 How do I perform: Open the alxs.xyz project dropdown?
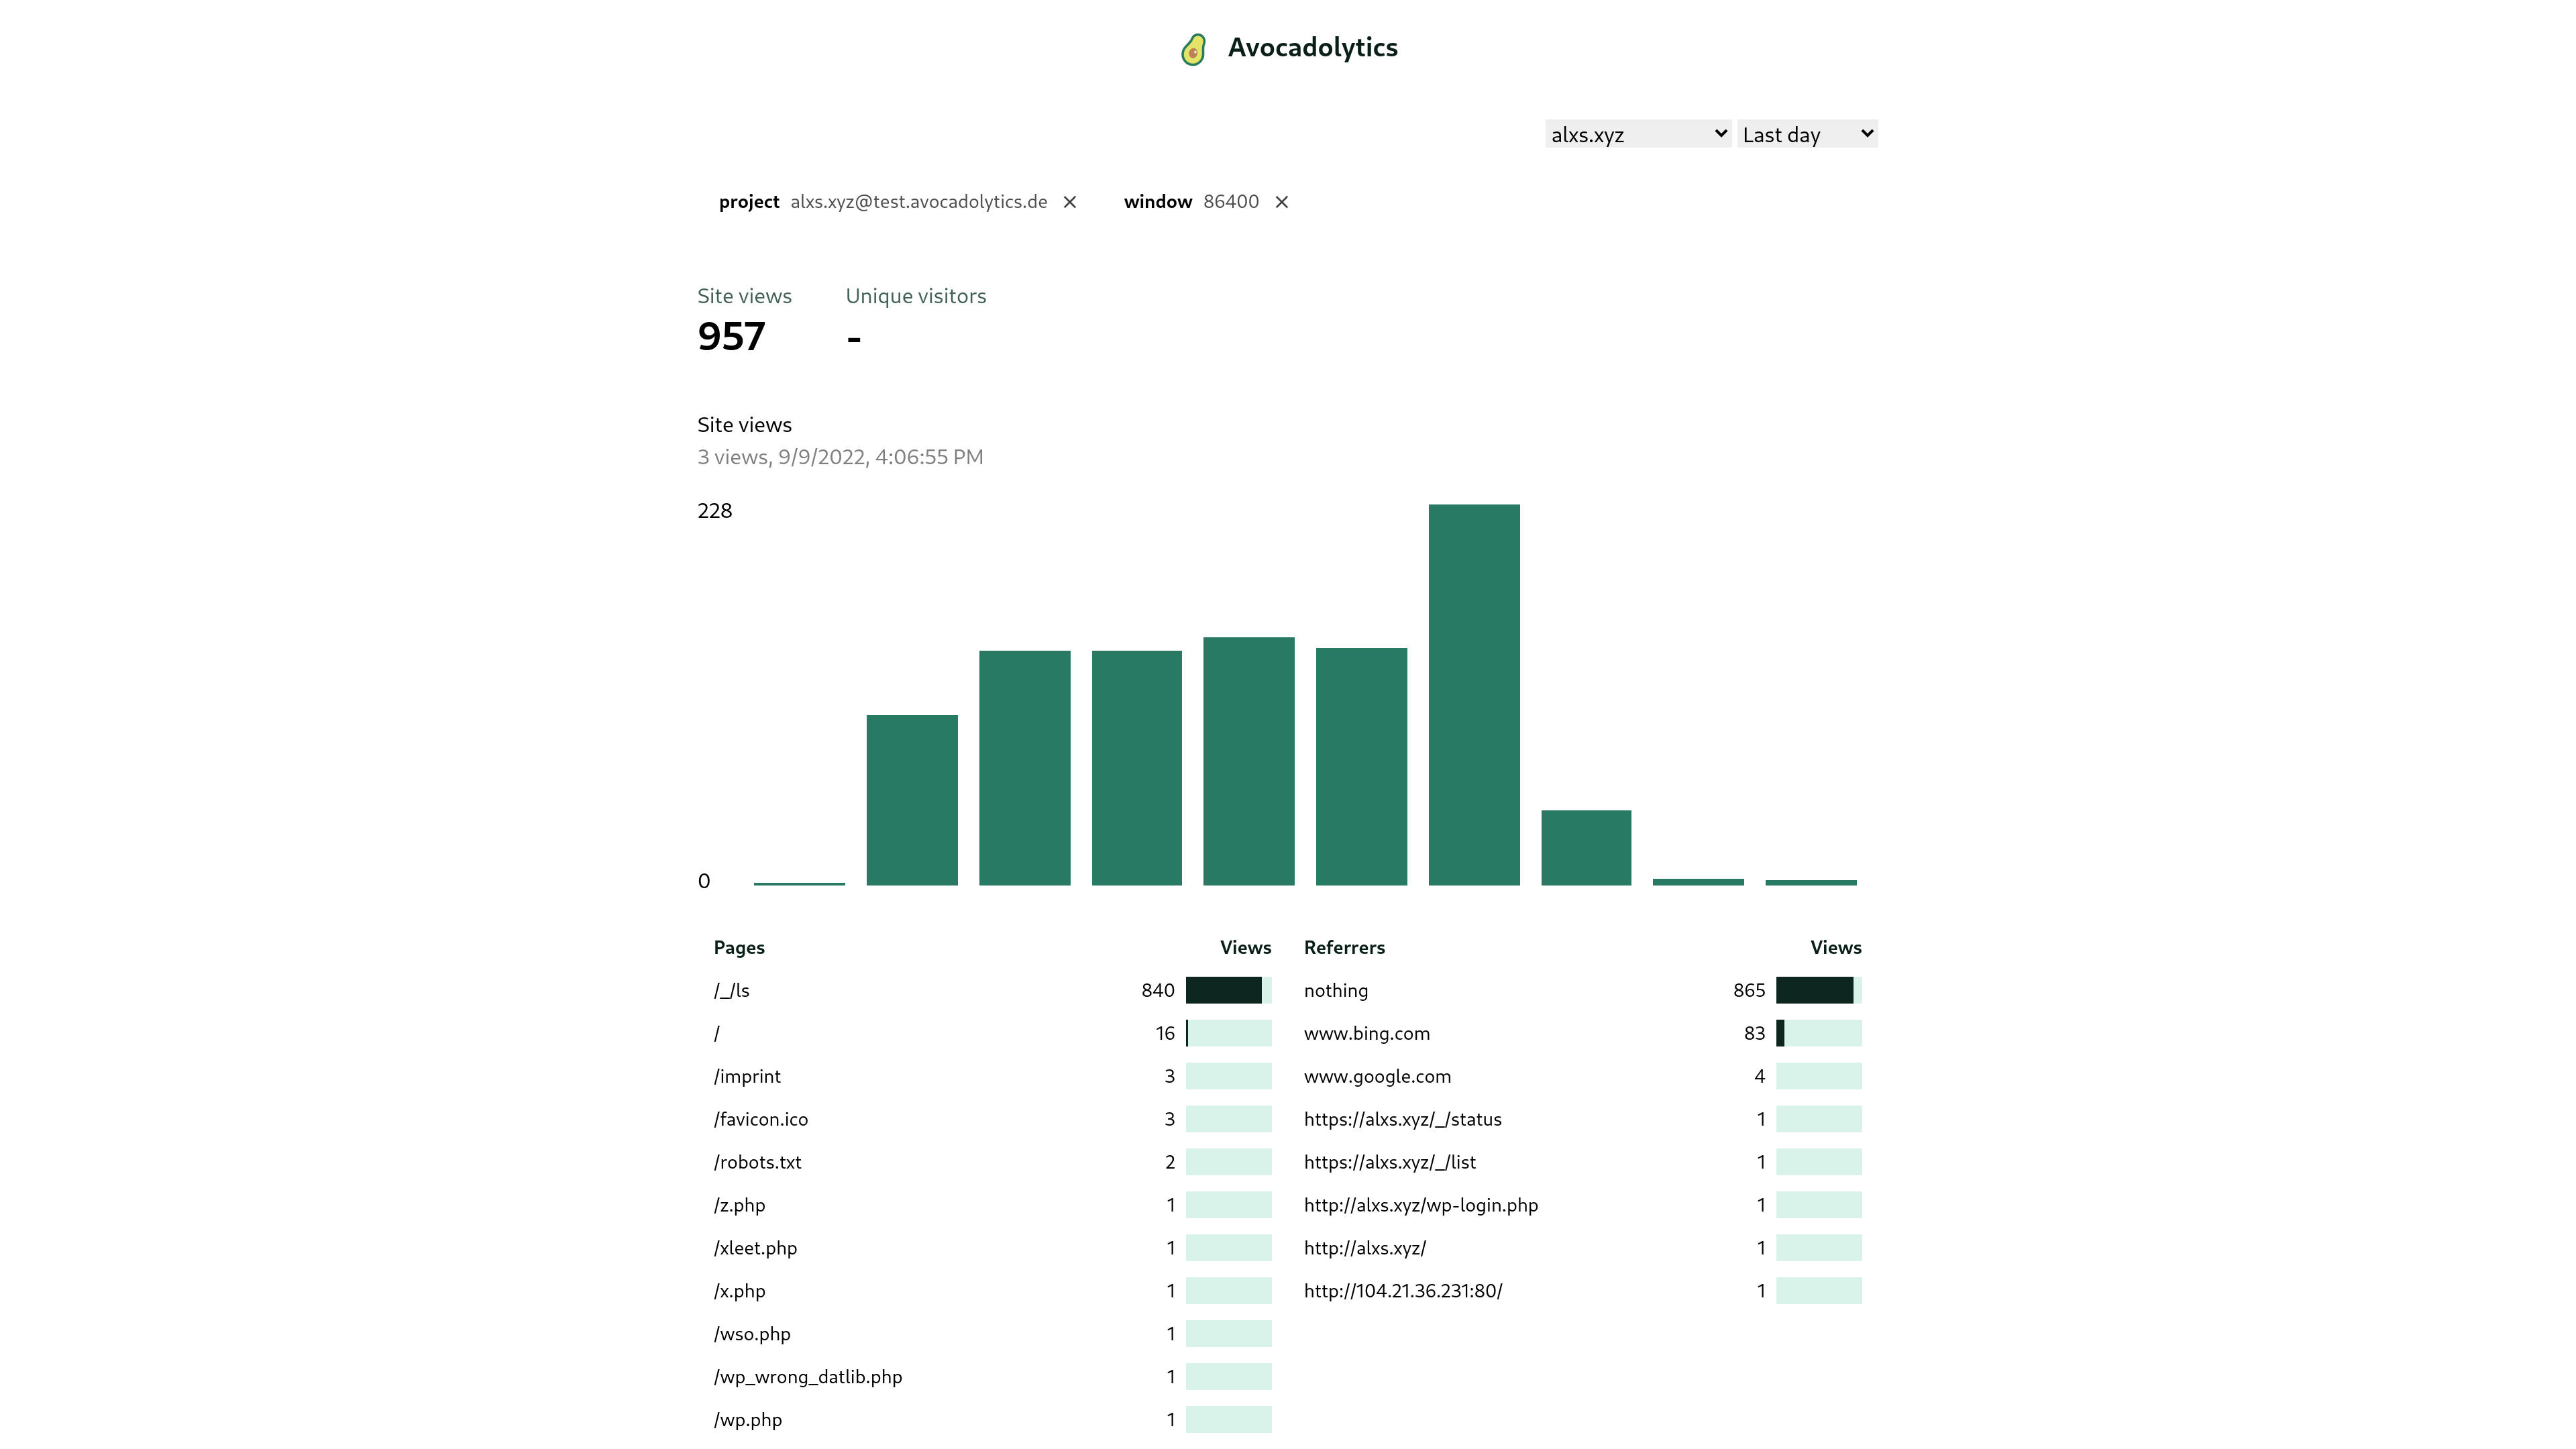click(x=1638, y=134)
